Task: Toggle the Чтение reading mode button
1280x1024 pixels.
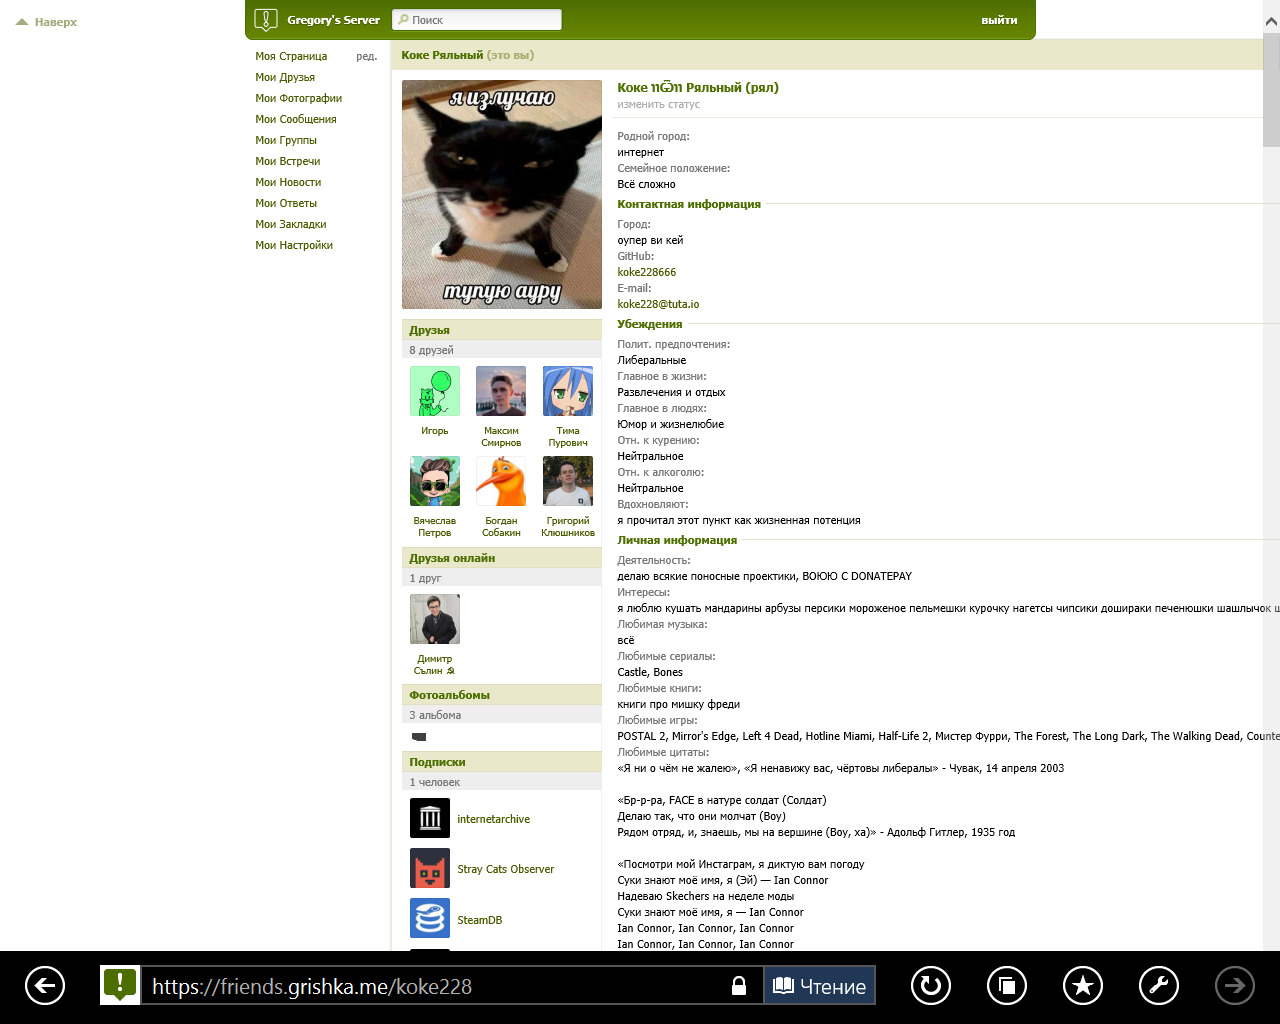Action: 819,986
